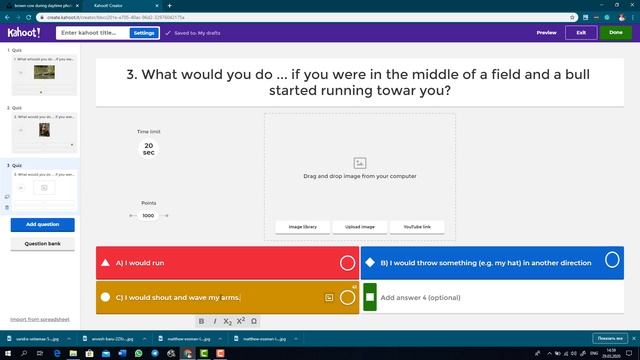640x360 pixels.
Task: Edit the question 3 title text
Action: point(360,82)
